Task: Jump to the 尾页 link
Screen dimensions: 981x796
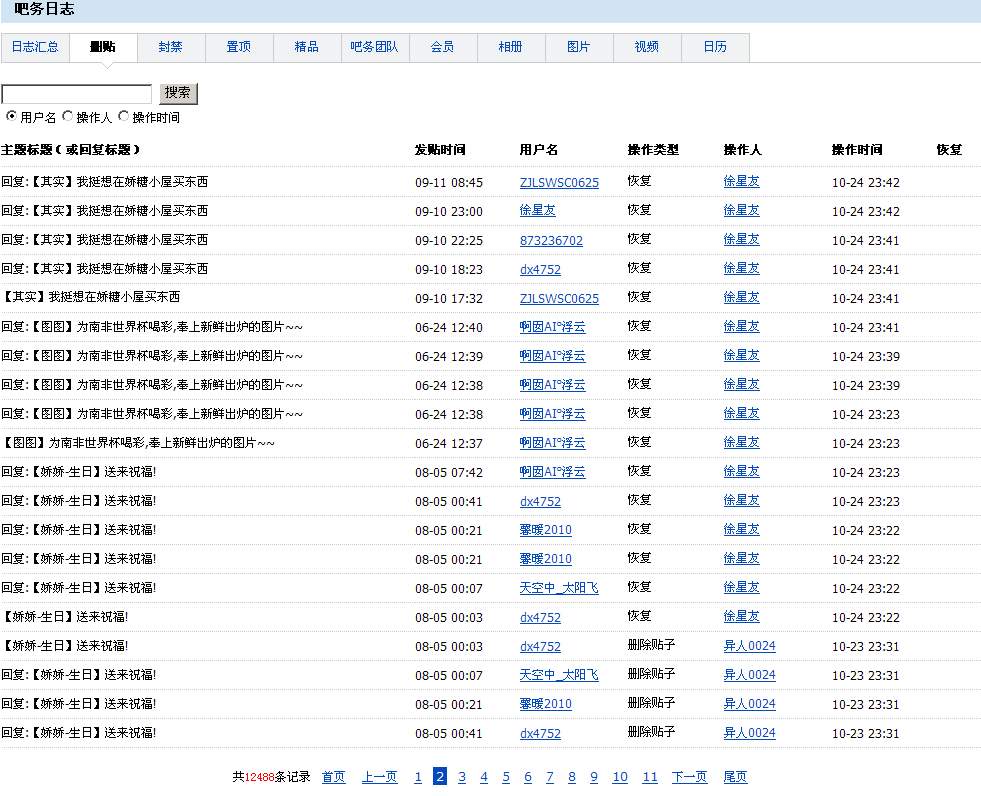Action: click(735, 777)
